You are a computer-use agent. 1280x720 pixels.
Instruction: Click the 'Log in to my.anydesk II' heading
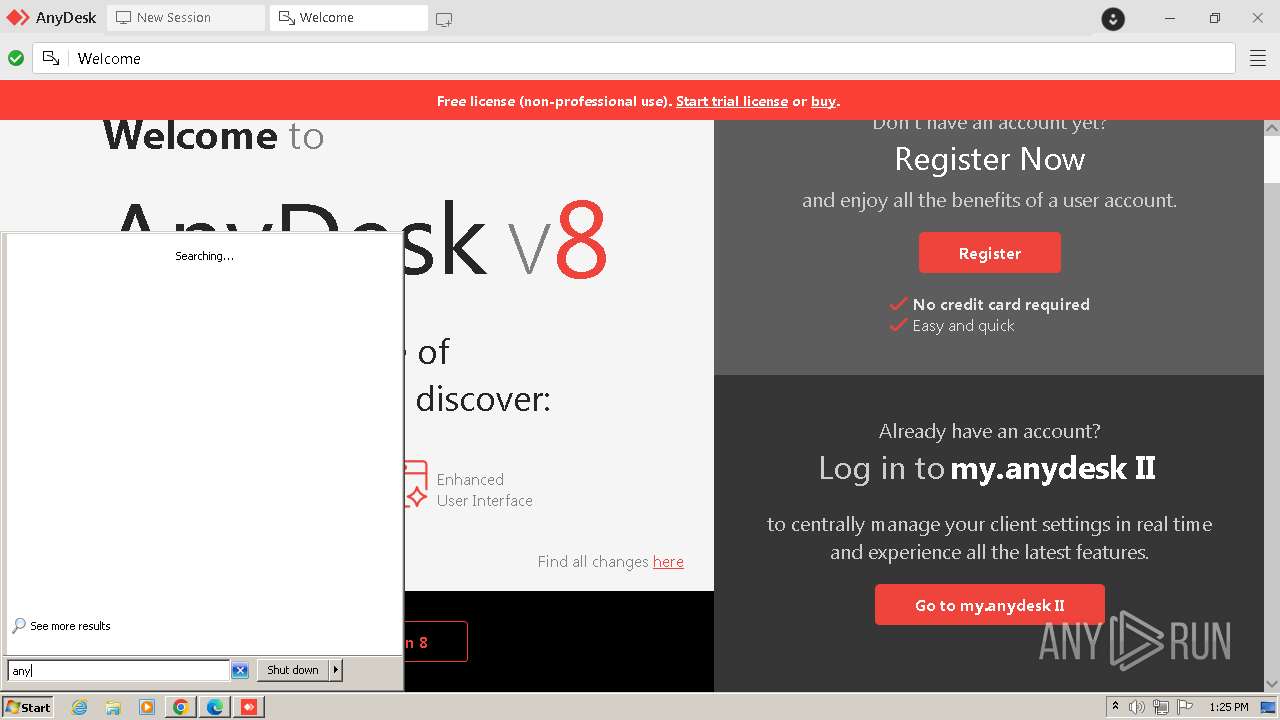point(987,468)
